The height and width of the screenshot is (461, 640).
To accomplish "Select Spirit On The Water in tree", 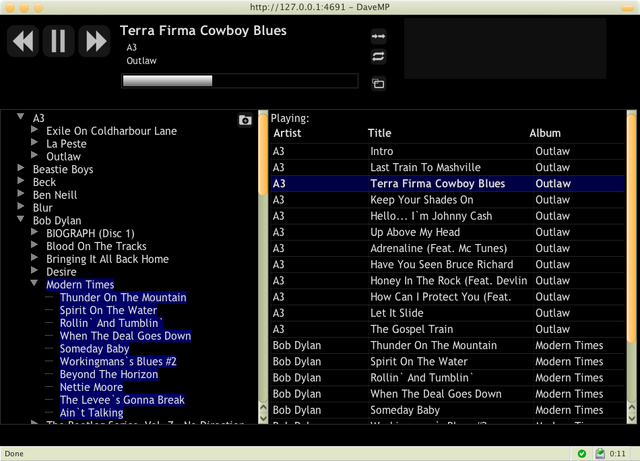I will pos(109,310).
